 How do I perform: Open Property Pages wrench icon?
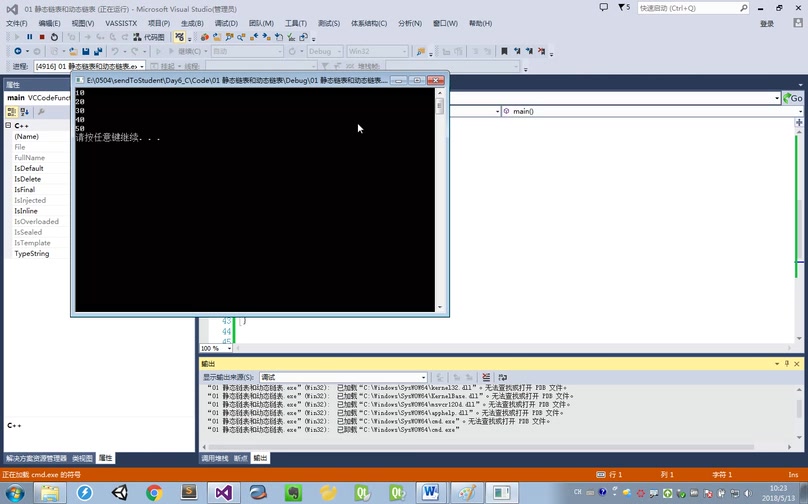point(41,112)
